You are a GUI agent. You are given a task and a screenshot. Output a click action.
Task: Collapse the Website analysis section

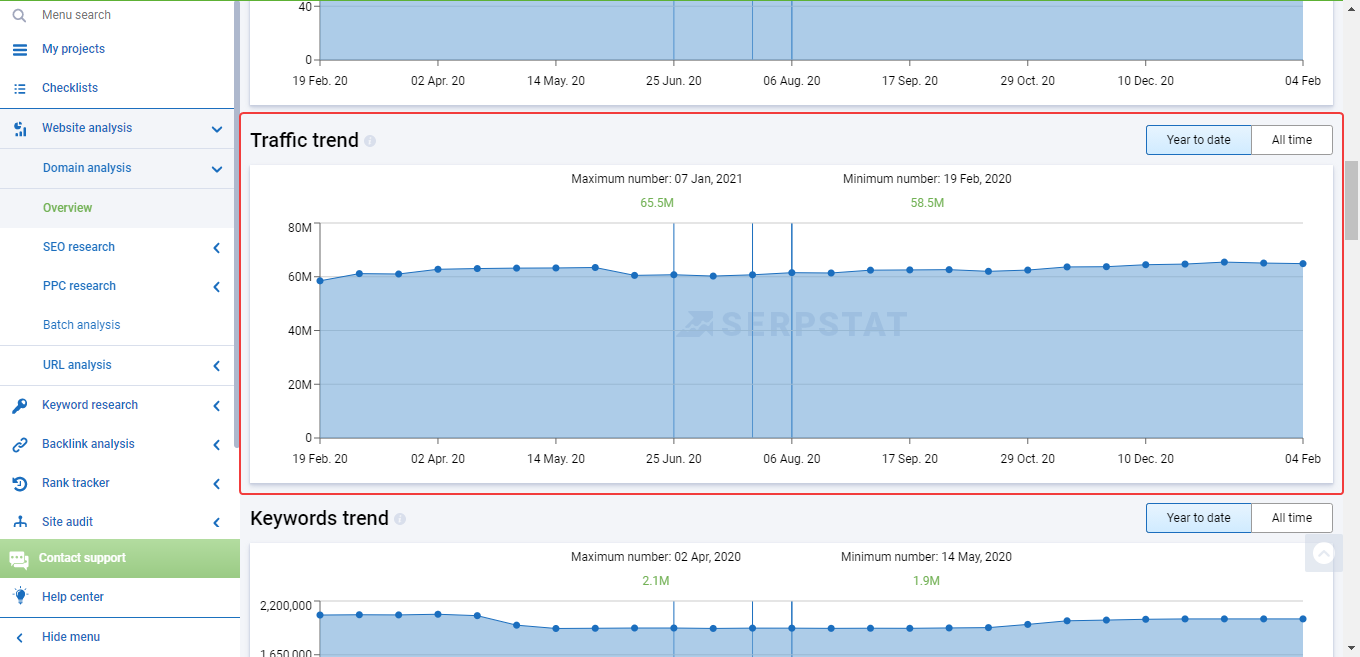click(217, 128)
